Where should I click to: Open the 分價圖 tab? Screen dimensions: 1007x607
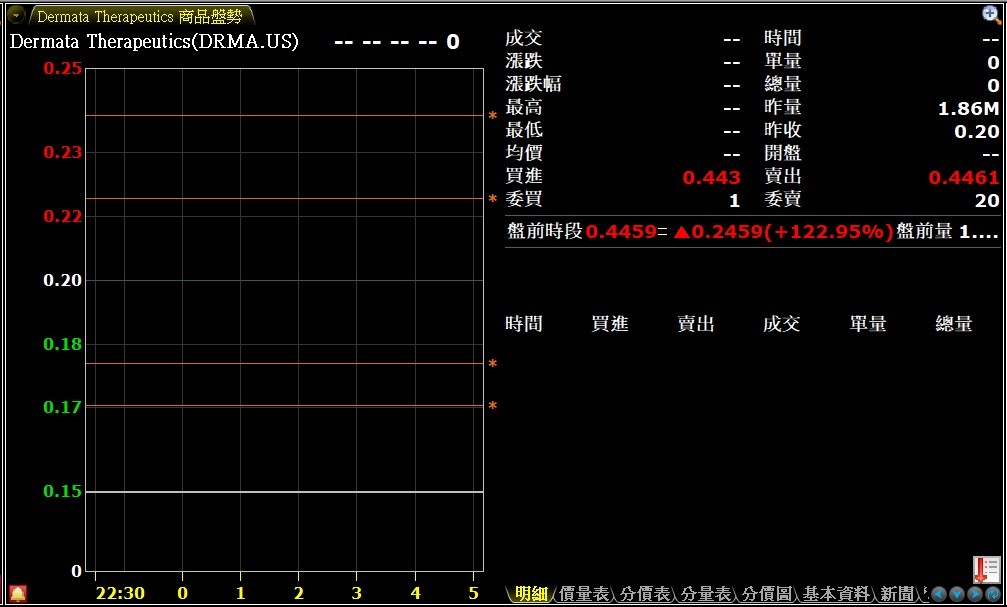pos(767,594)
